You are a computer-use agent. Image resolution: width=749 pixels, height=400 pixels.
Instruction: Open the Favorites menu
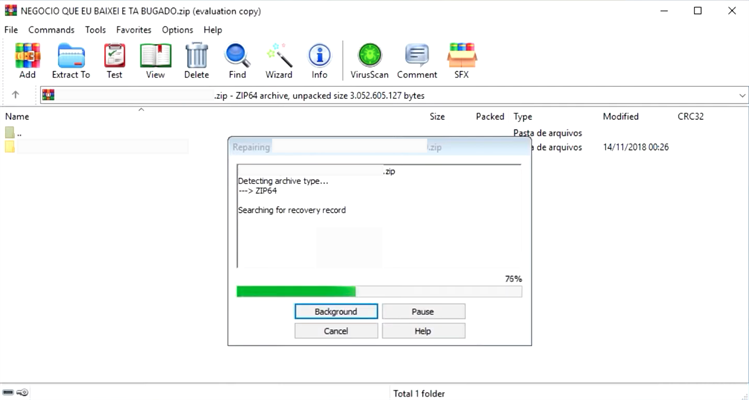click(x=133, y=30)
